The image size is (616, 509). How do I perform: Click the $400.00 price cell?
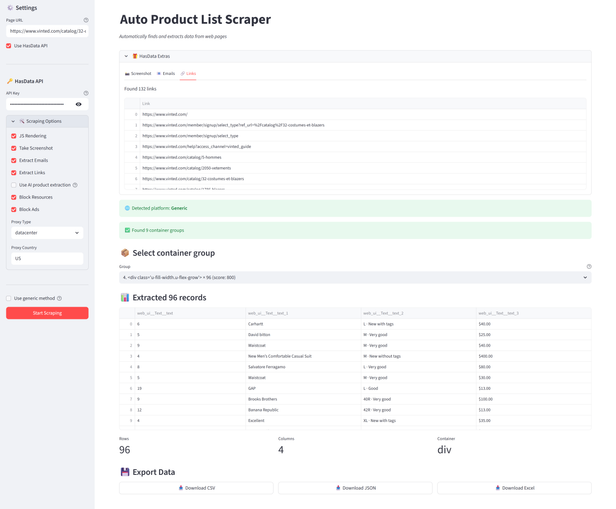click(534, 356)
